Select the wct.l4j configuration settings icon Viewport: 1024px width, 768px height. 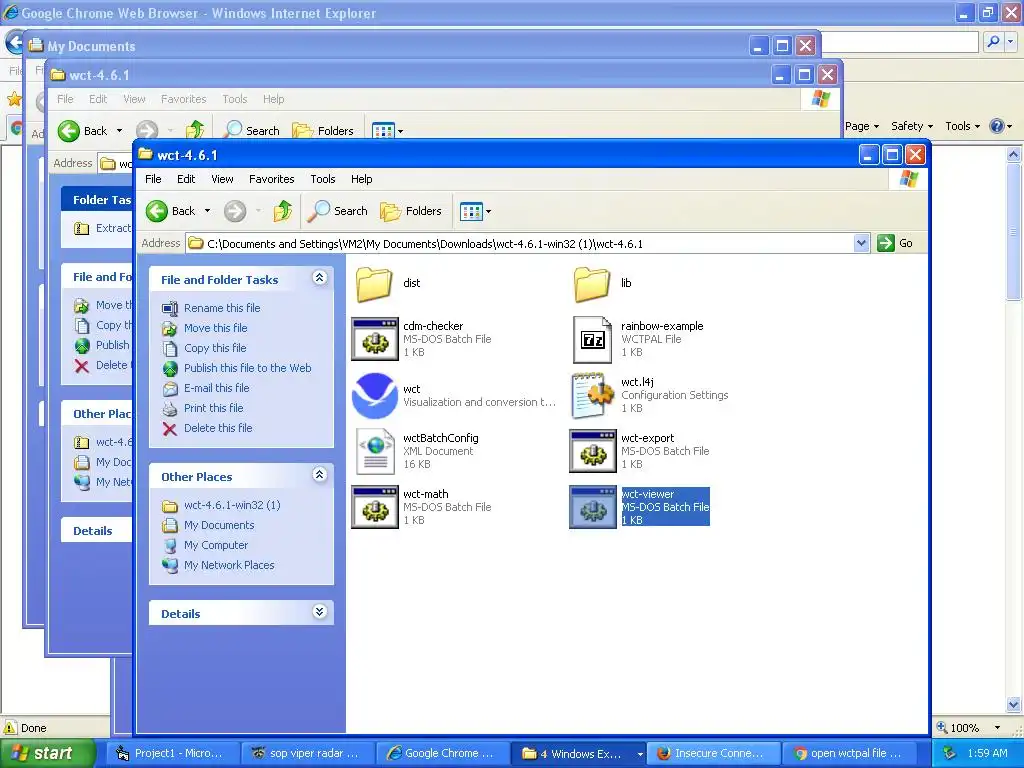592,396
